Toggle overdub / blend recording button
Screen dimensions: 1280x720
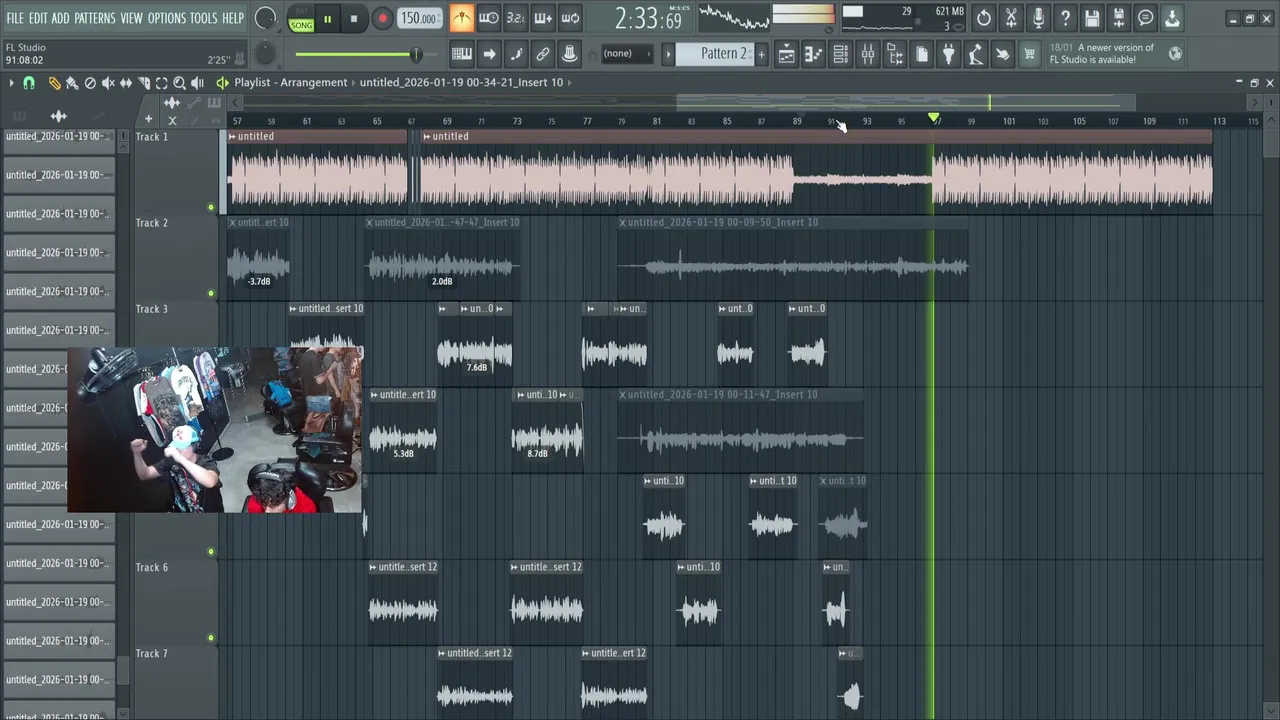coord(542,18)
